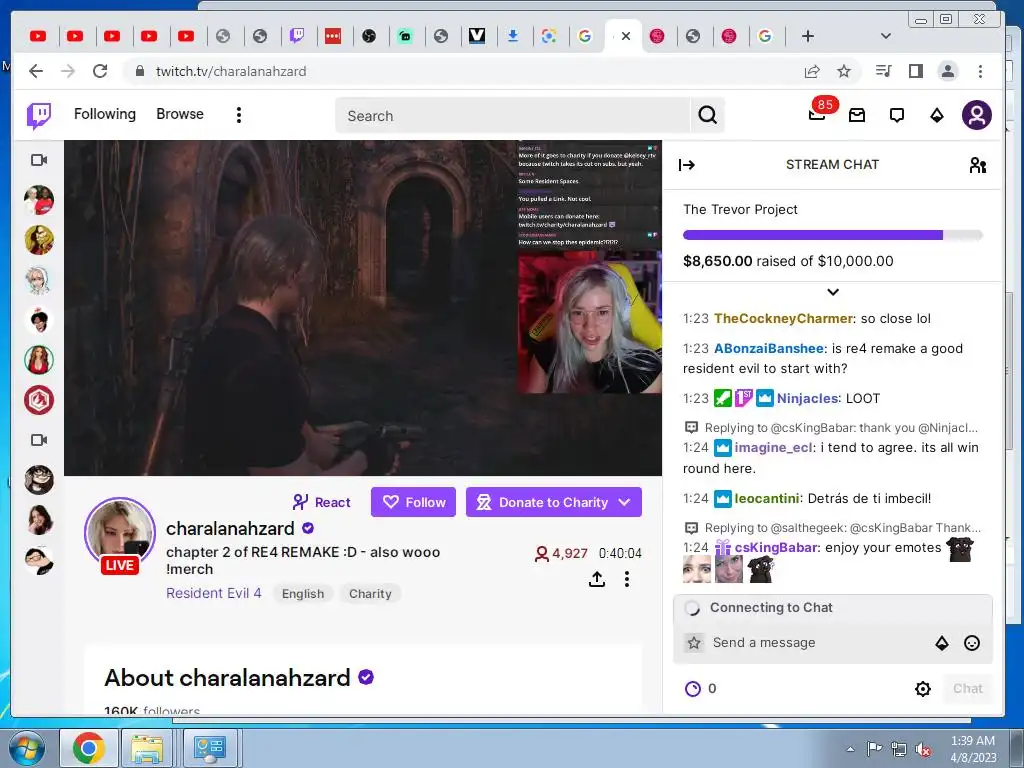Click the Get Bits diamond icon in top bar

pos(936,116)
